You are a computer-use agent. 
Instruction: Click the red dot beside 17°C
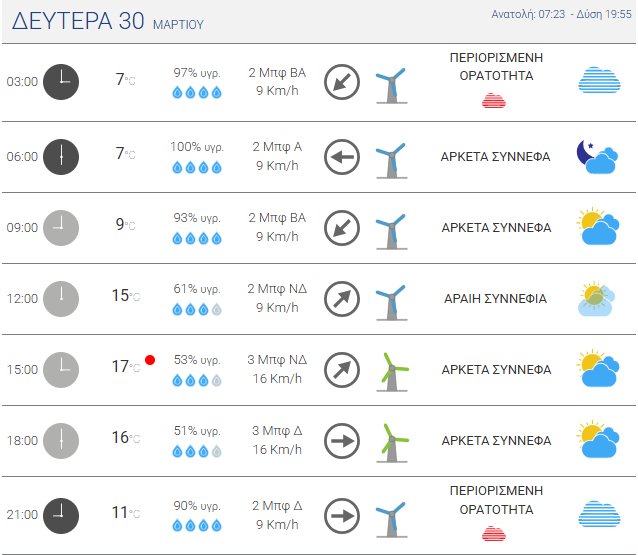150,360
